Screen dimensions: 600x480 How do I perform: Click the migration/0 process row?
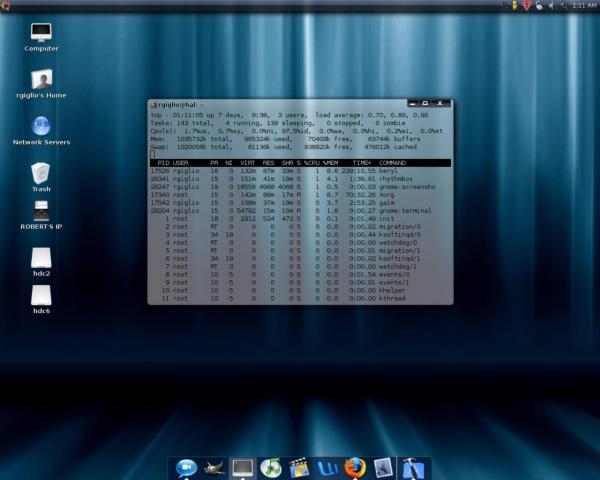coord(300,227)
